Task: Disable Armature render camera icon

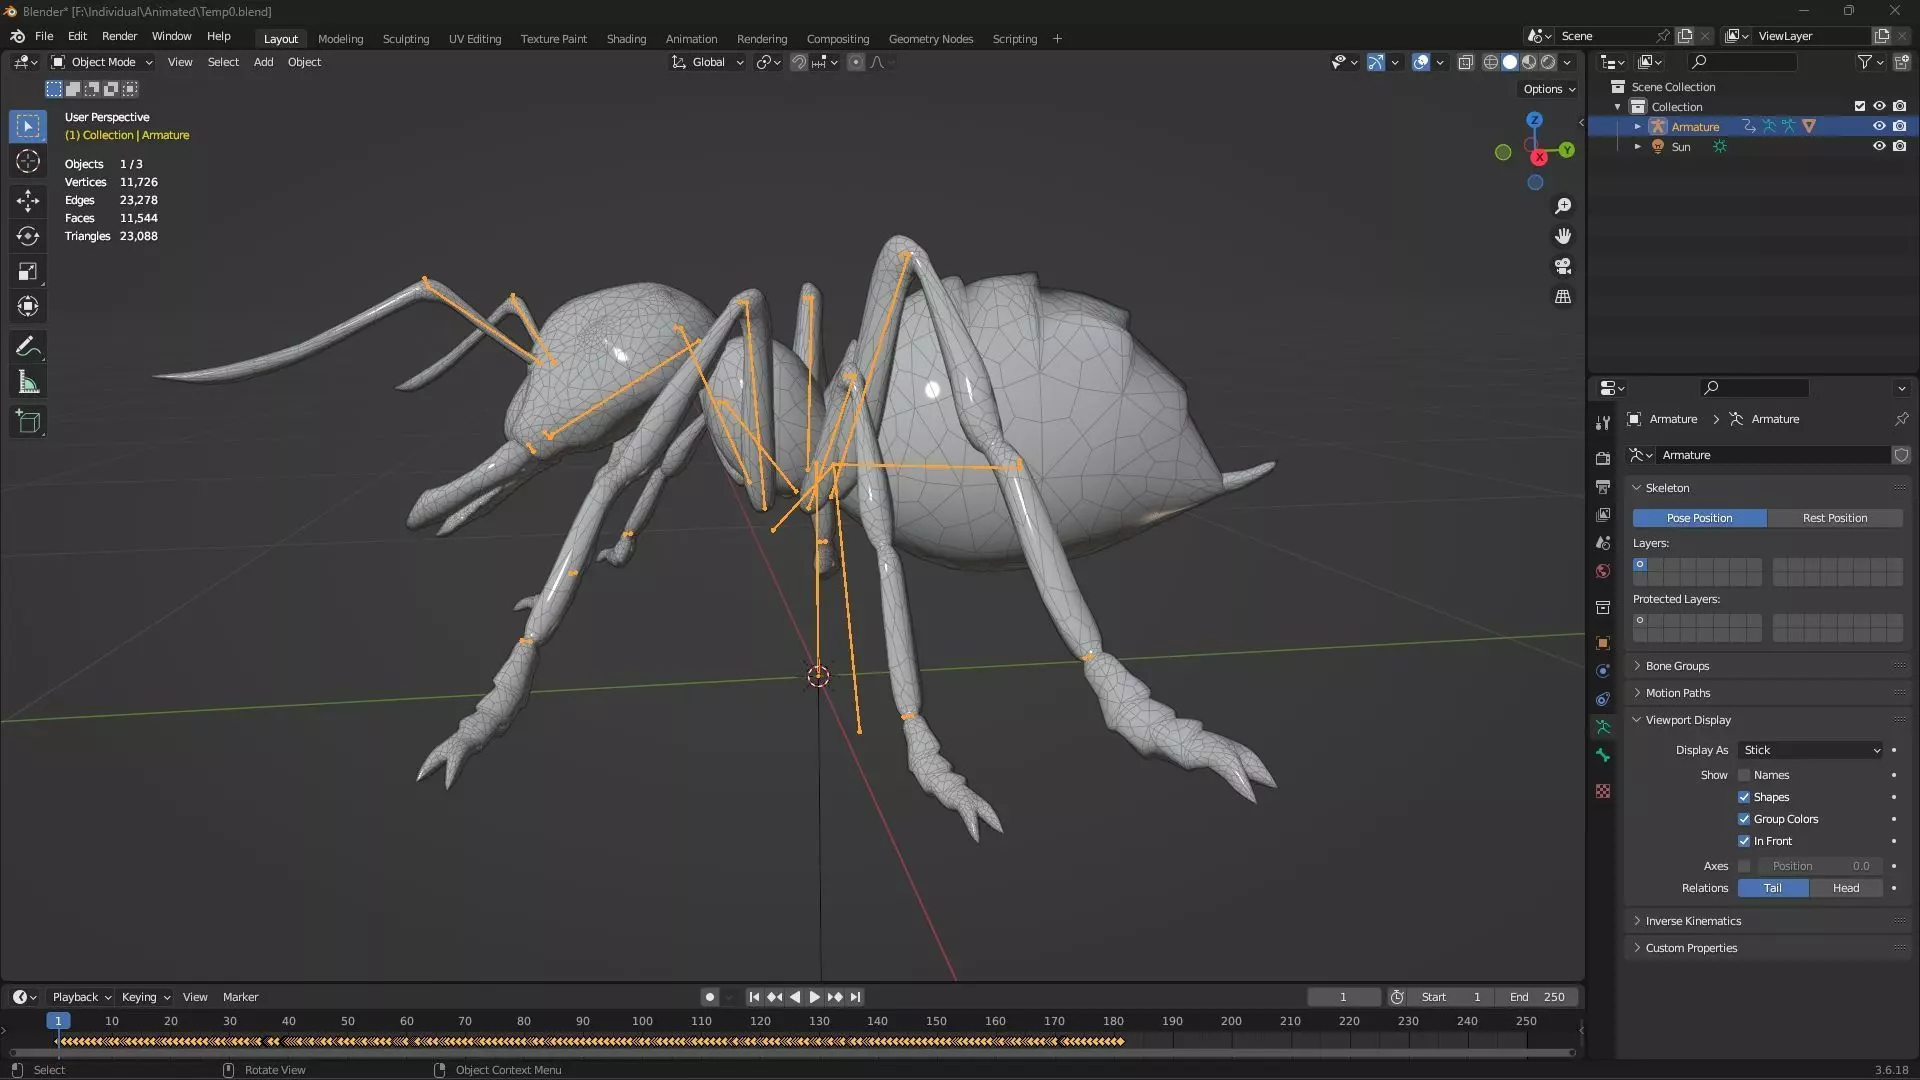Action: [x=1899, y=126]
